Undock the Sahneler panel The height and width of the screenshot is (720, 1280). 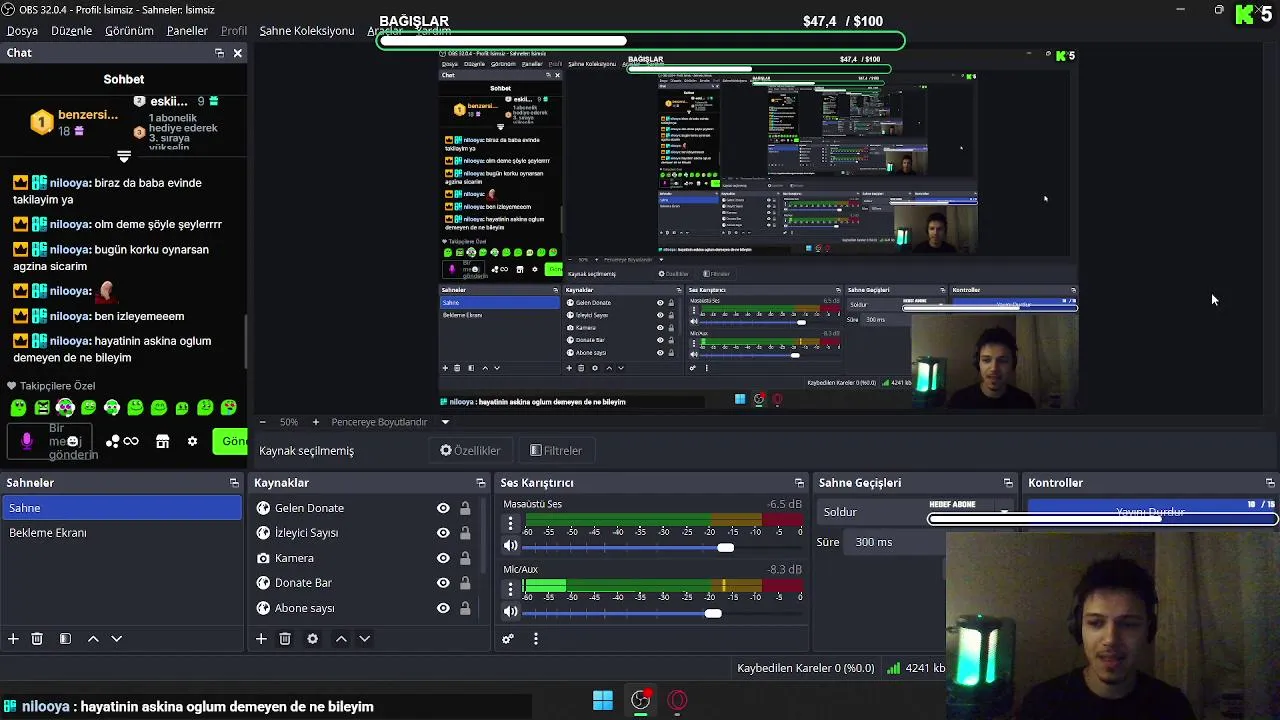234,483
